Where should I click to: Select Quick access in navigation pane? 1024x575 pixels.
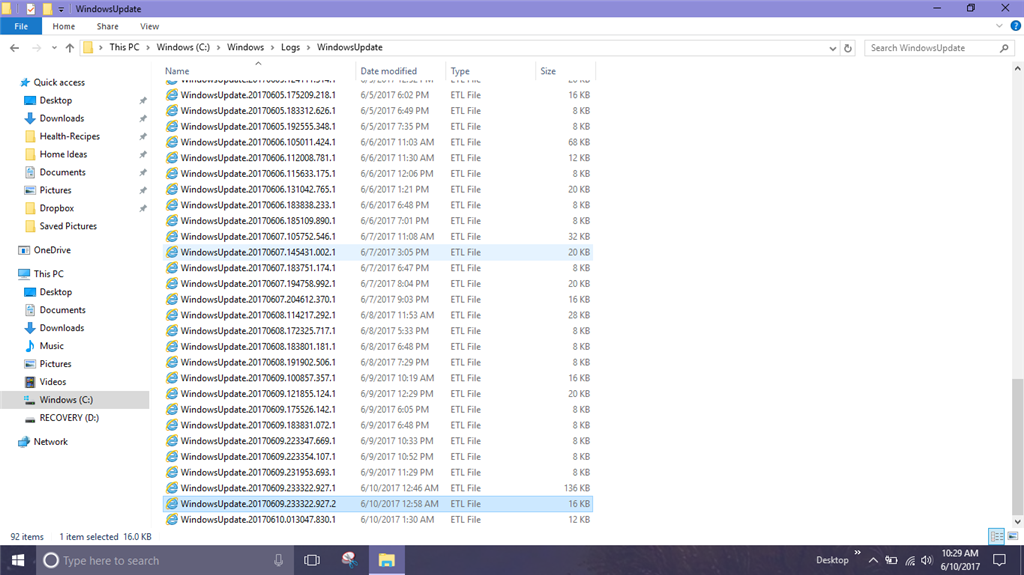pyautogui.click(x=59, y=82)
